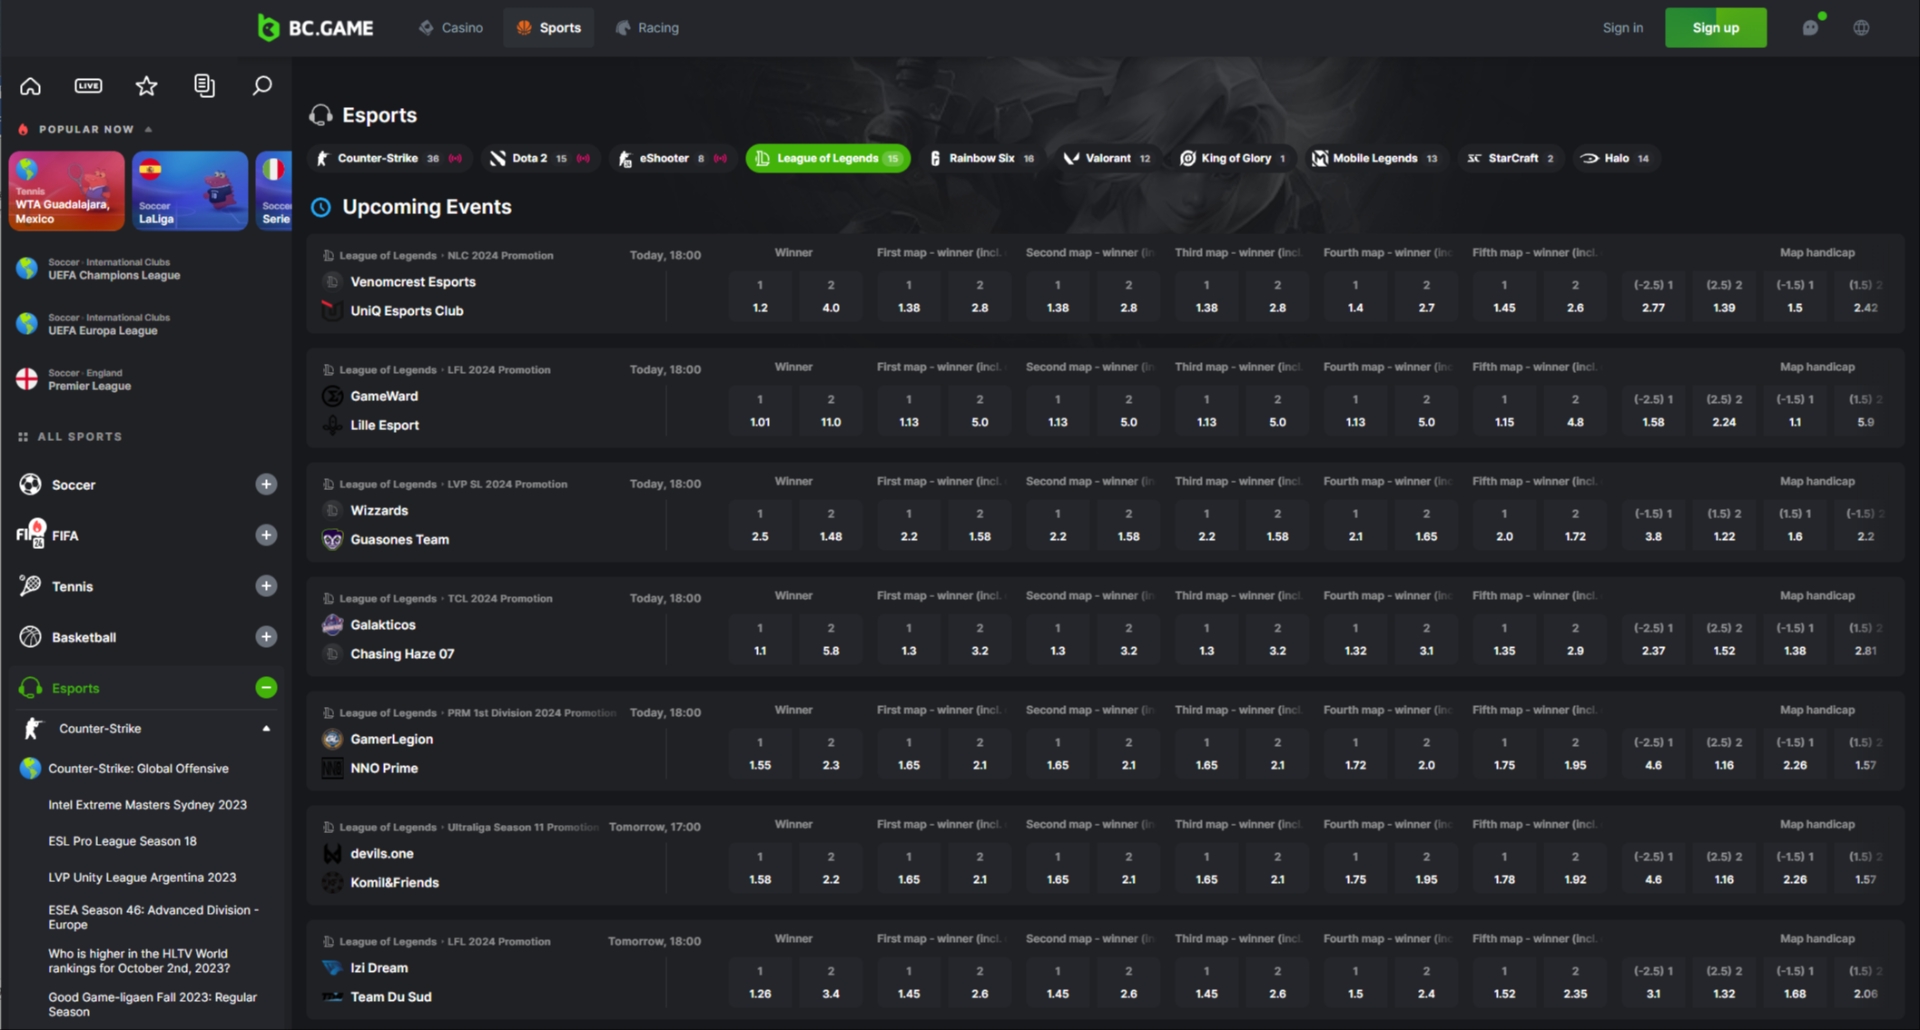Open Soccer LaLiga popular card

coord(190,191)
